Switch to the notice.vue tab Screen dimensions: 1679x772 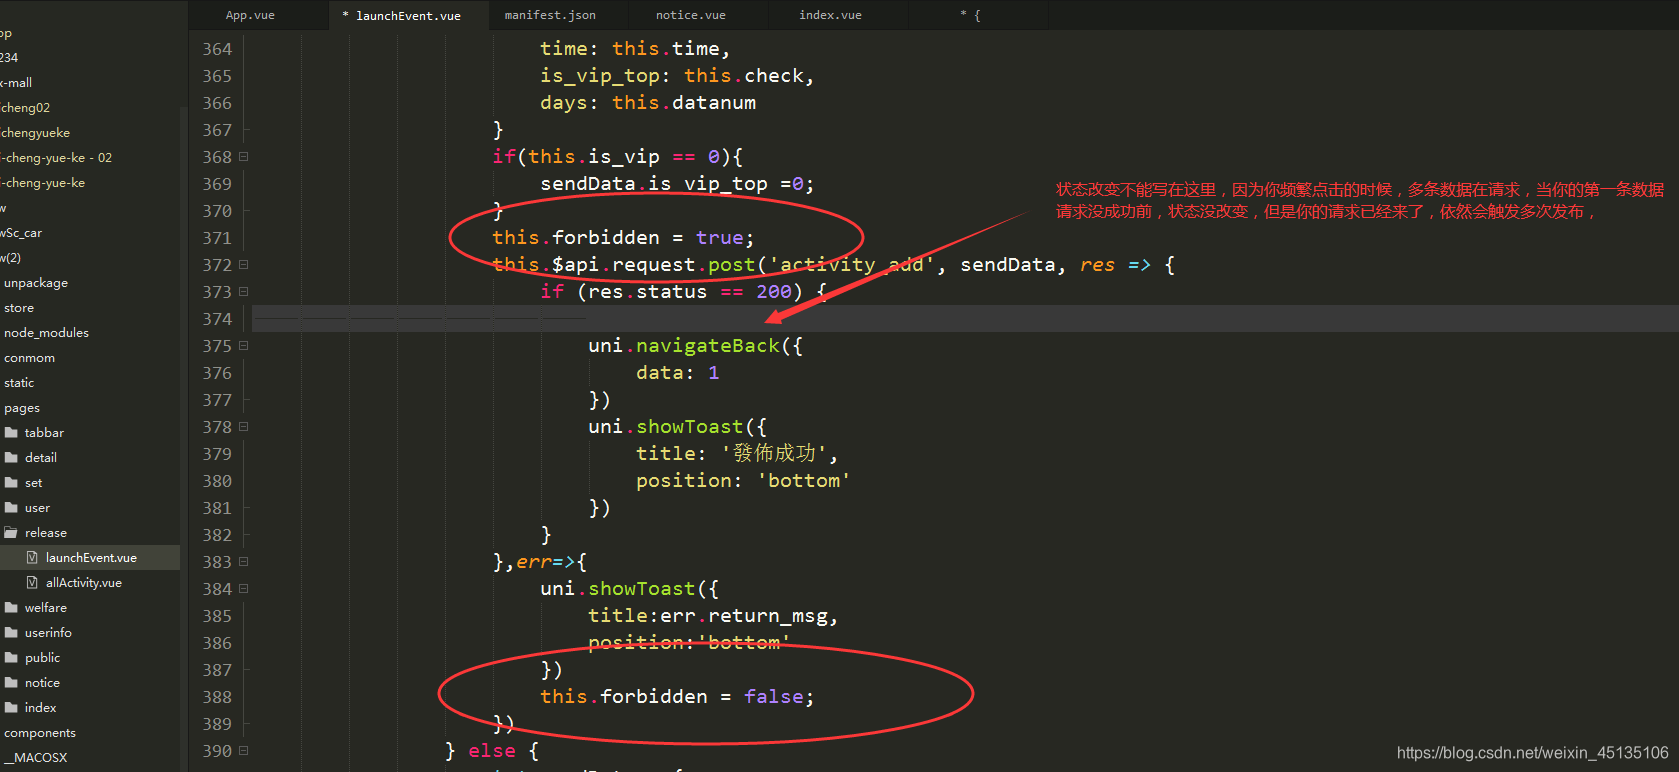(690, 15)
